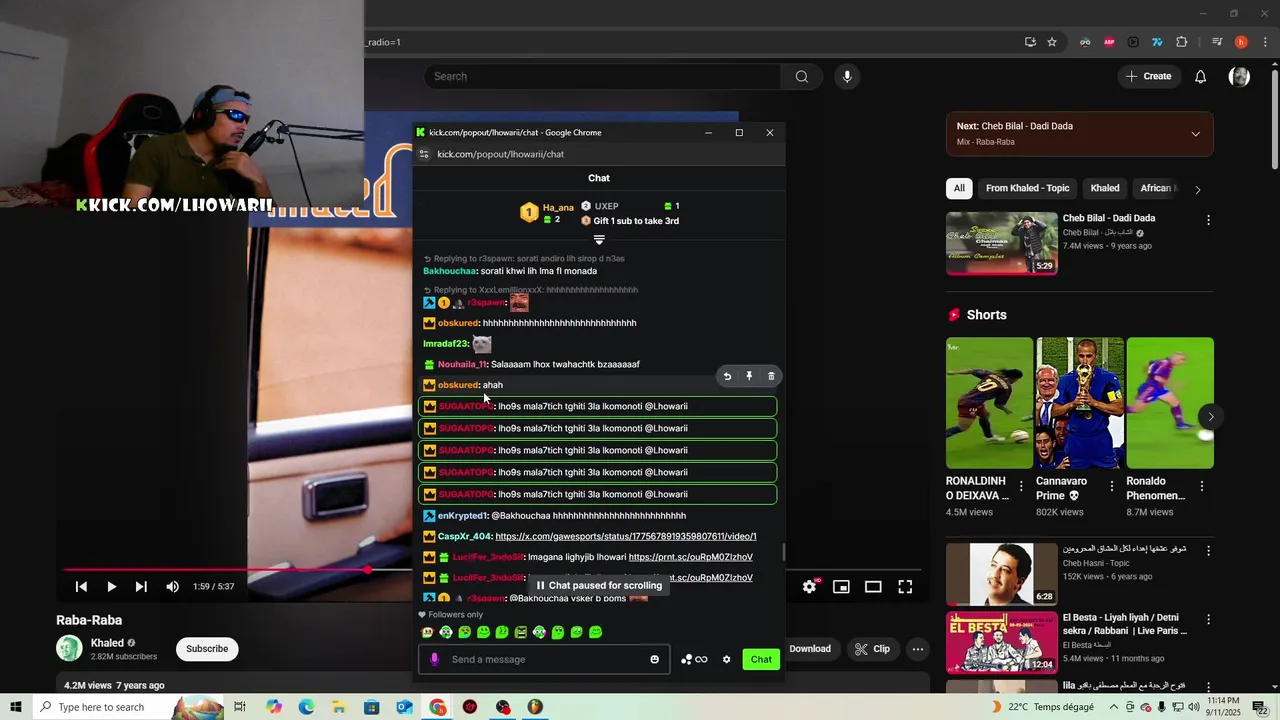Open Microsoft Edge from taskbar
The image size is (1280, 720).
pos(306,707)
